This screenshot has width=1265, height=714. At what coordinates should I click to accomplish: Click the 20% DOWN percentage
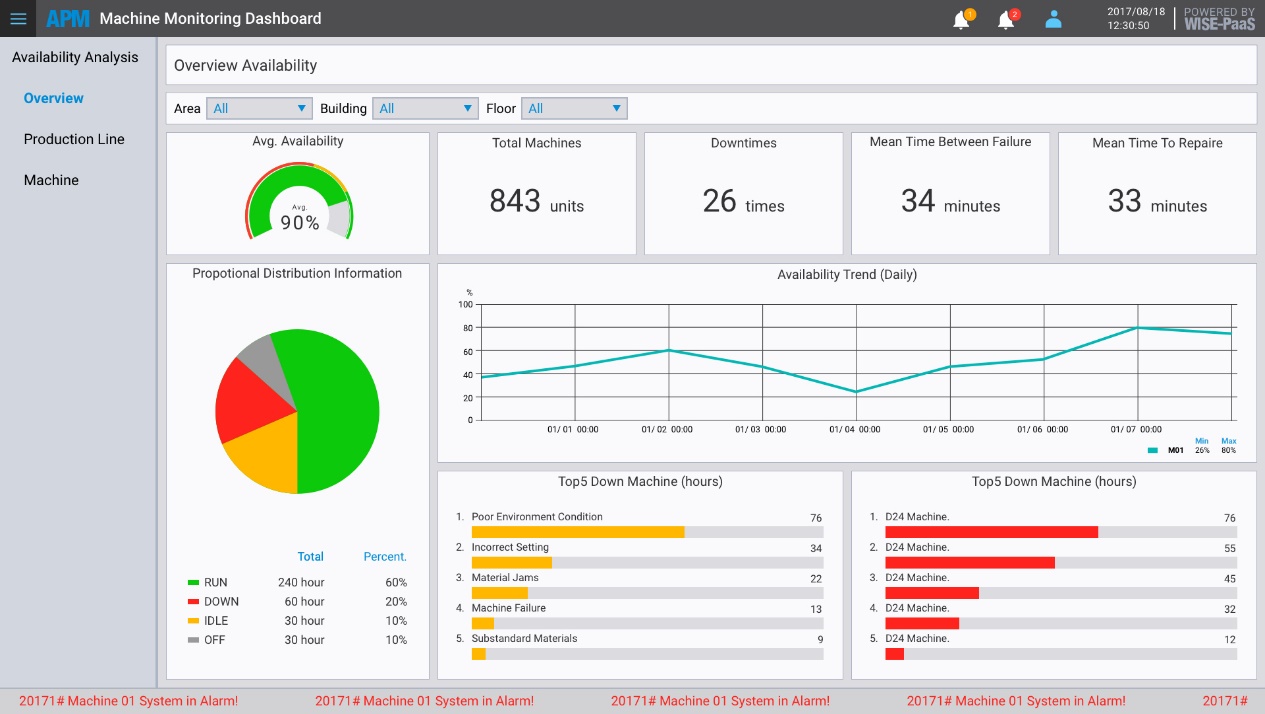point(396,601)
